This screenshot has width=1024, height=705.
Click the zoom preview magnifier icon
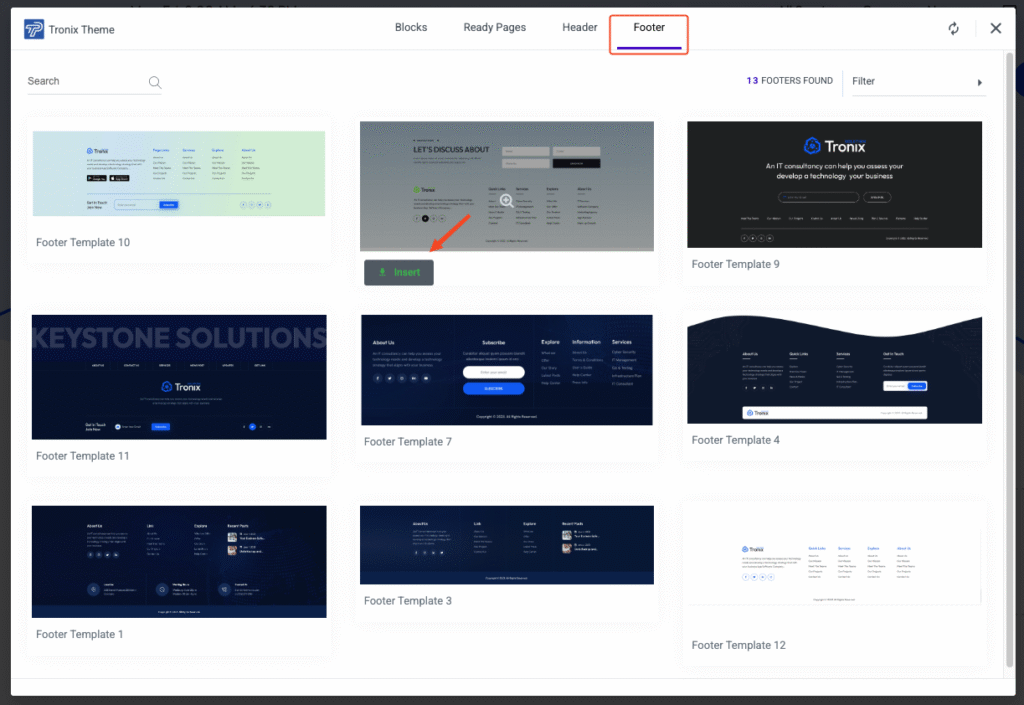click(x=506, y=201)
